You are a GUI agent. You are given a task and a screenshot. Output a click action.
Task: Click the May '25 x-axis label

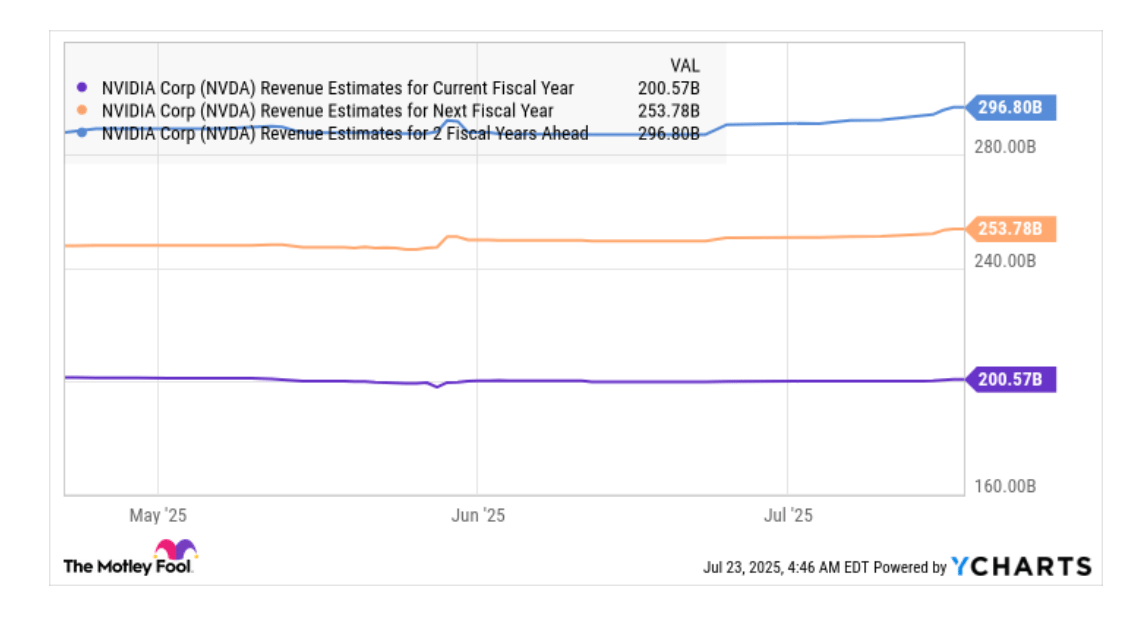coord(158,516)
